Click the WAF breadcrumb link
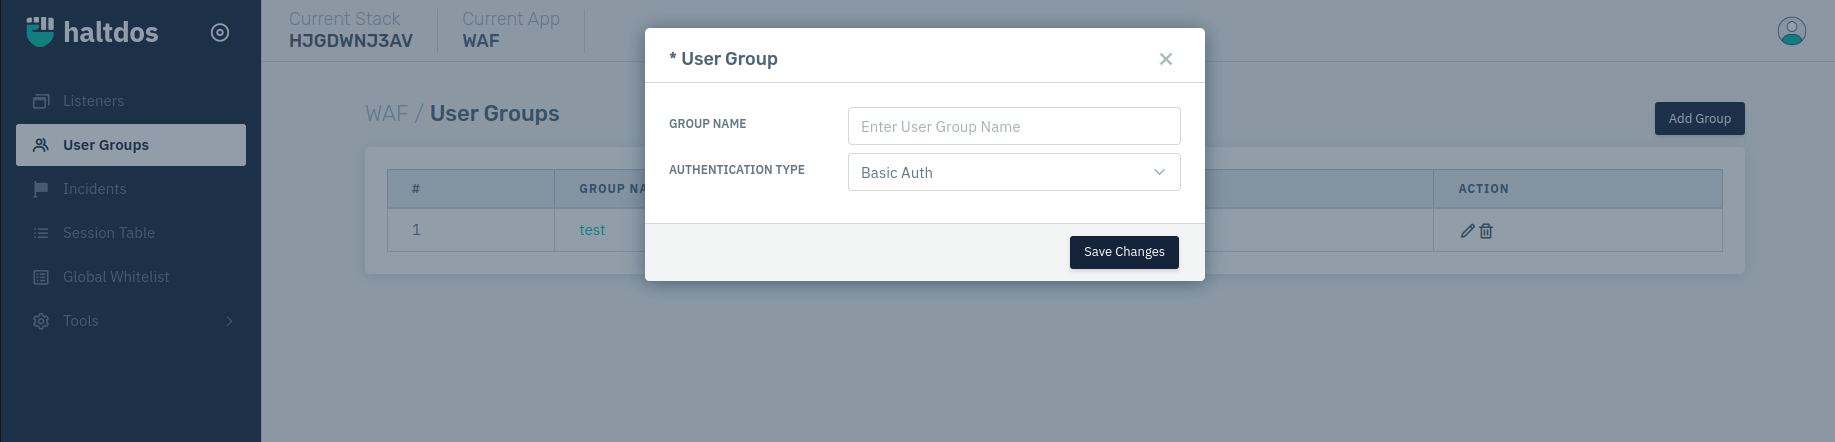Viewport: 1835px width, 442px height. (x=386, y=113)
